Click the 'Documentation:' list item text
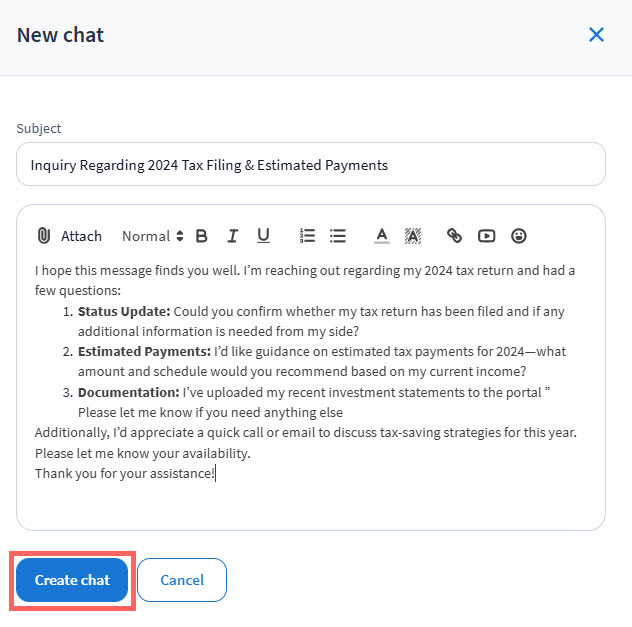632x627 pixels. point(128,392)
